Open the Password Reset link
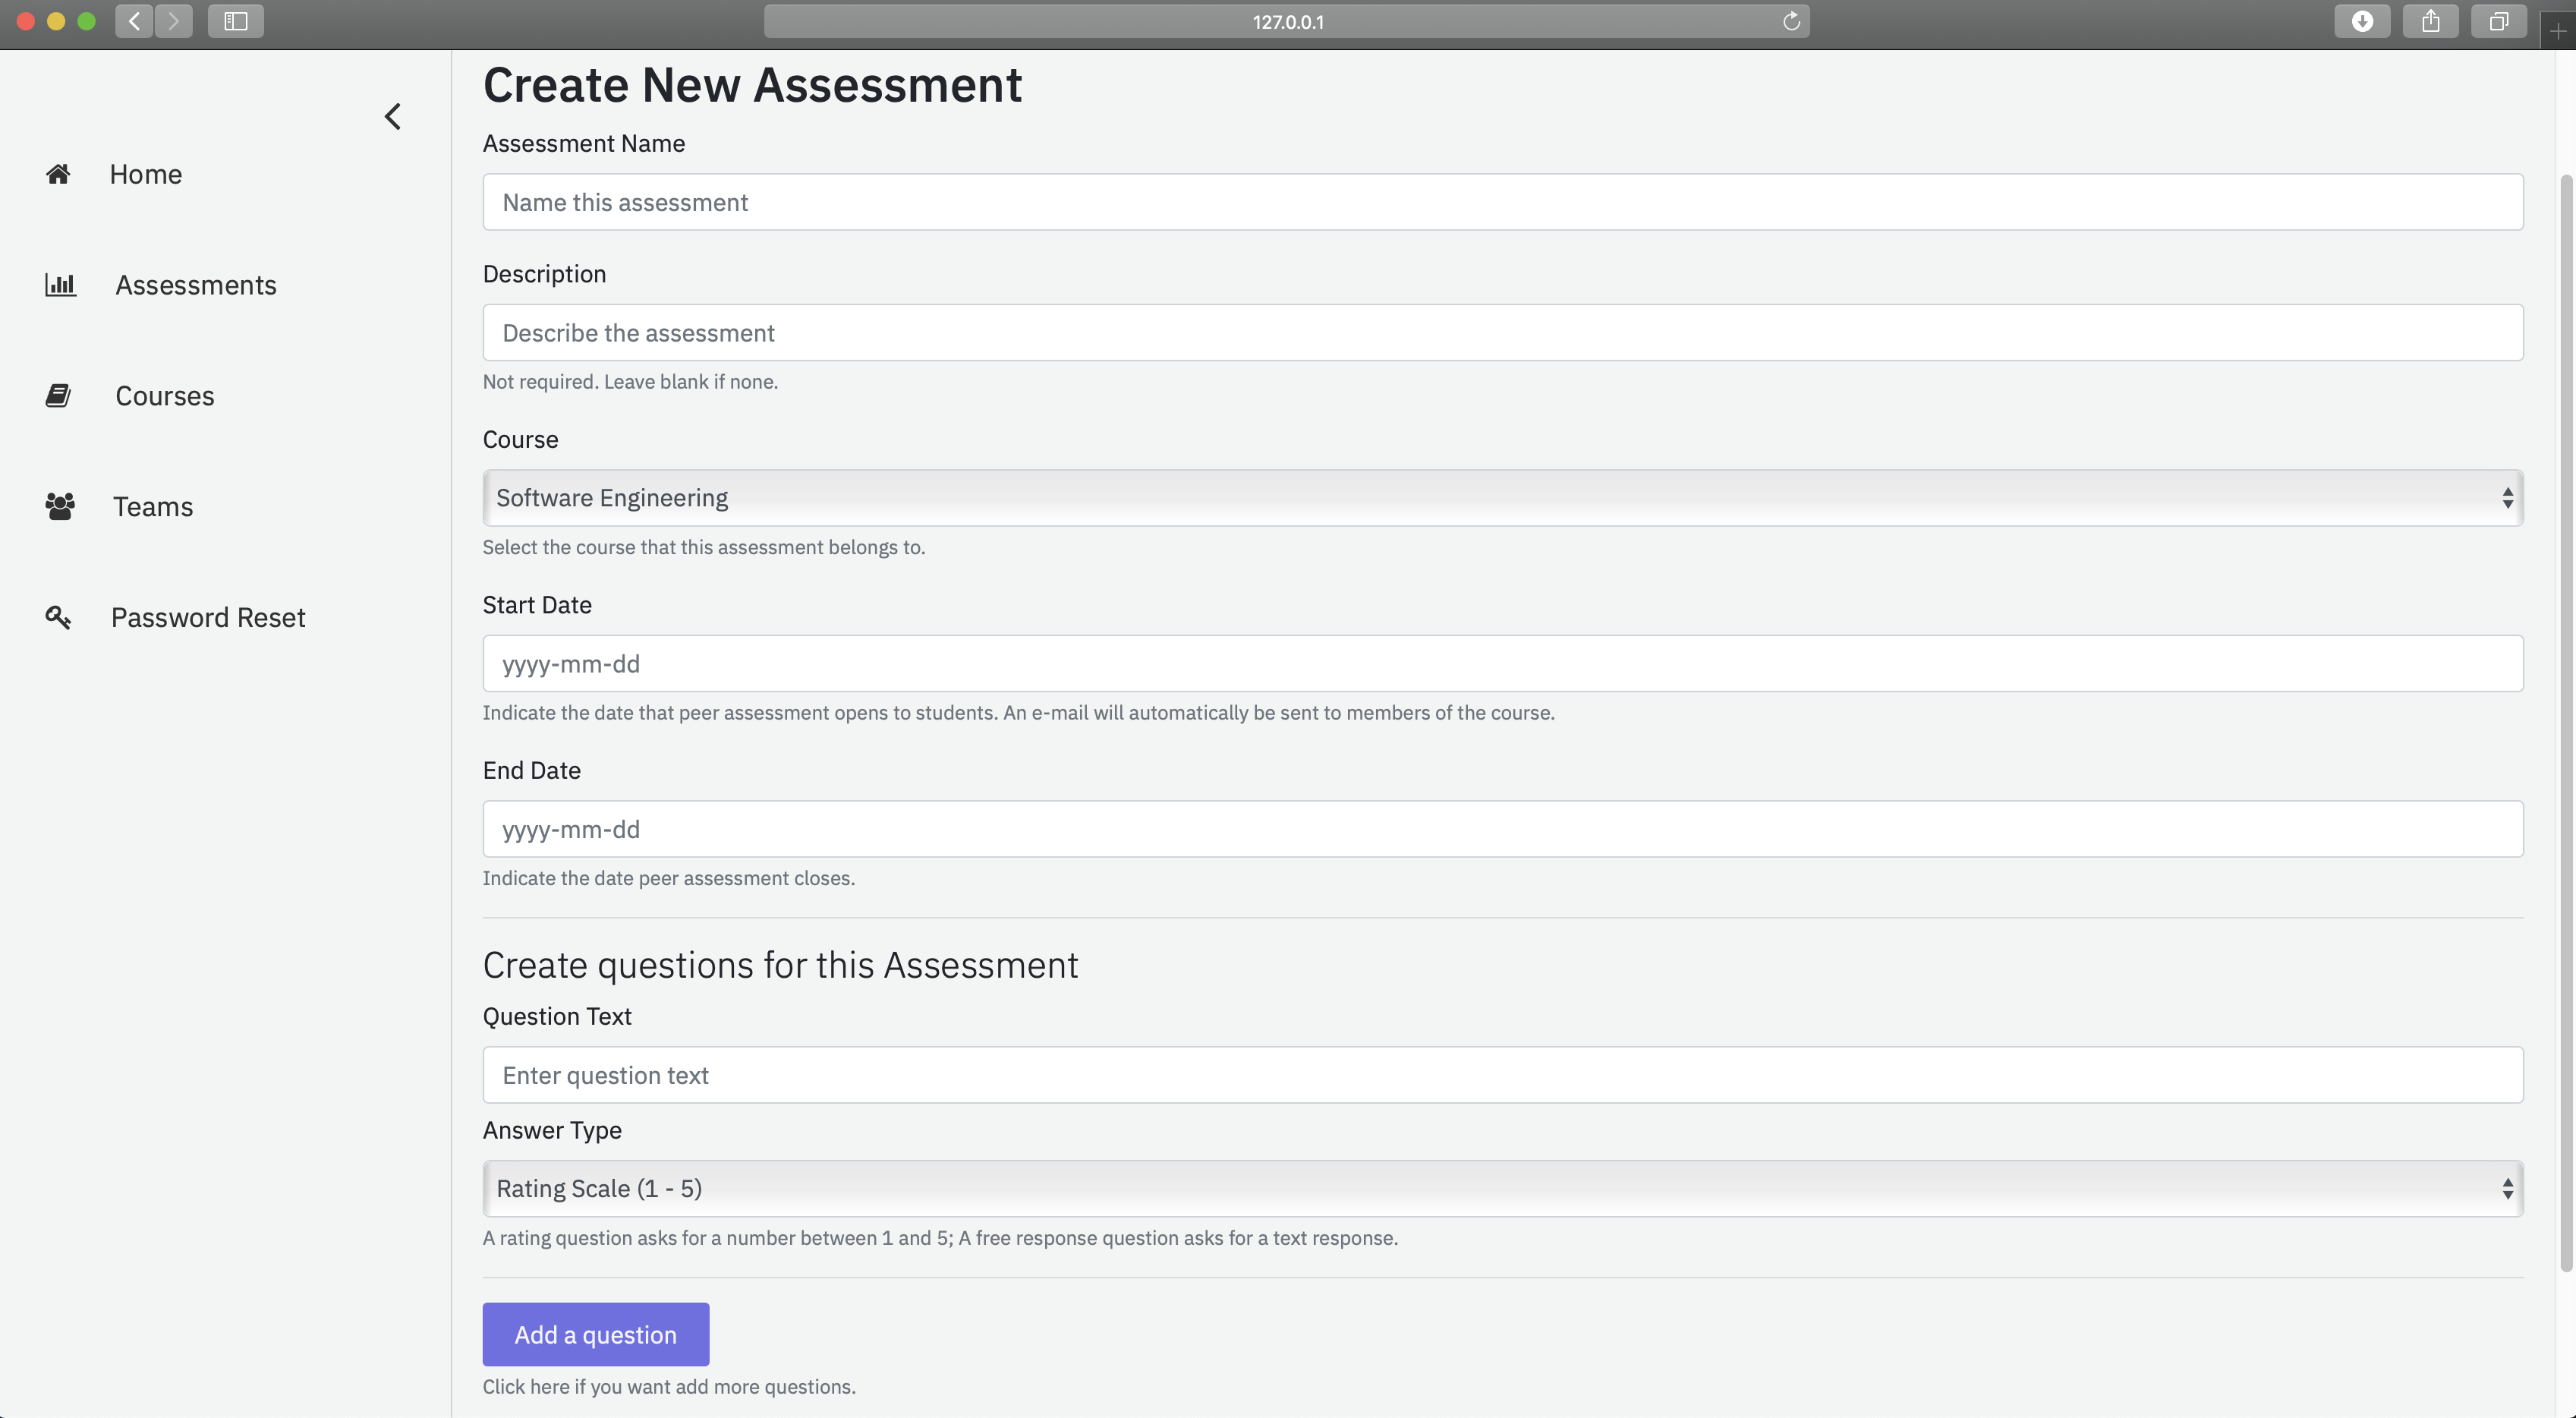This screenshot has width=2576, height=1418. (x=207, y=617)
